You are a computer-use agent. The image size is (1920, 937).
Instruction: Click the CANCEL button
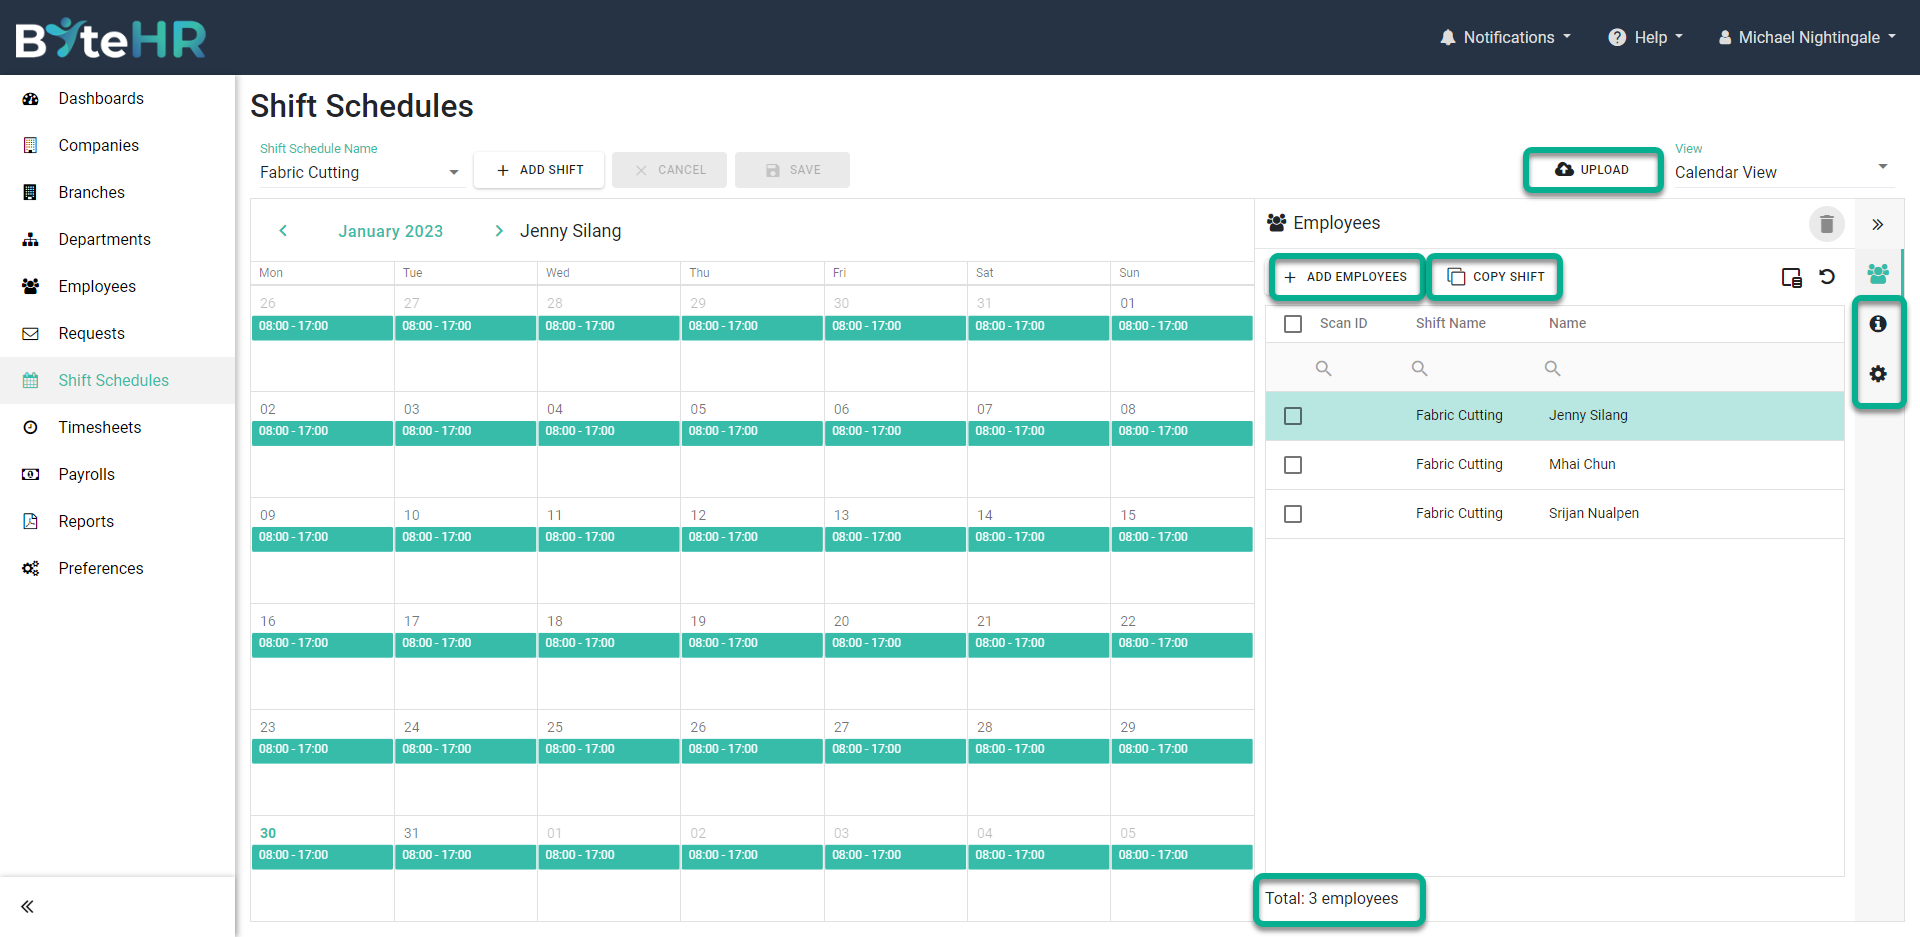669,170
